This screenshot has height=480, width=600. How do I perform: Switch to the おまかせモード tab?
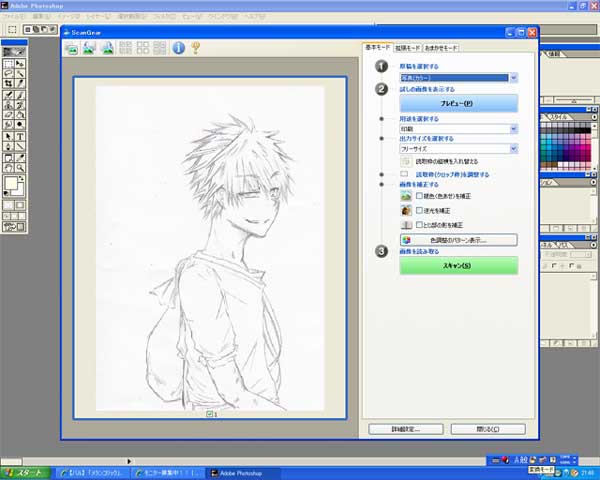[441, 48]
